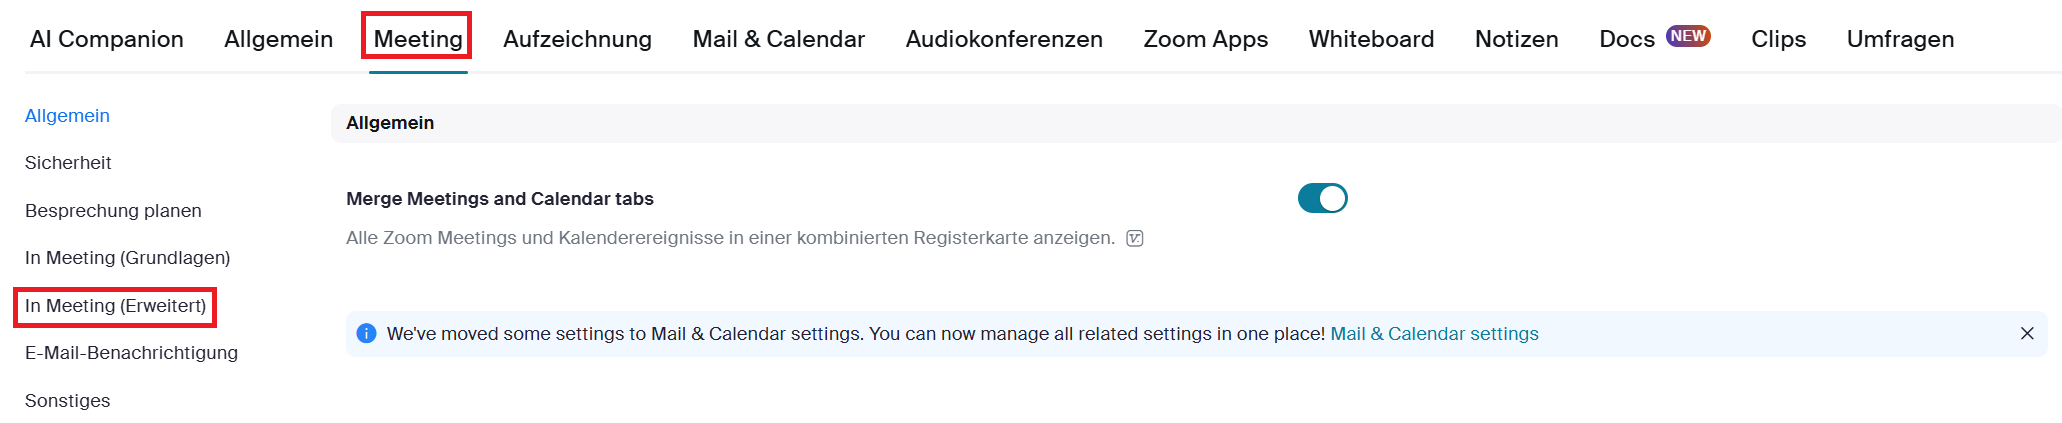Screen dimensions: 2062x423
Task: Open the Mail & Calendar tab
Action: click(778, 39)
